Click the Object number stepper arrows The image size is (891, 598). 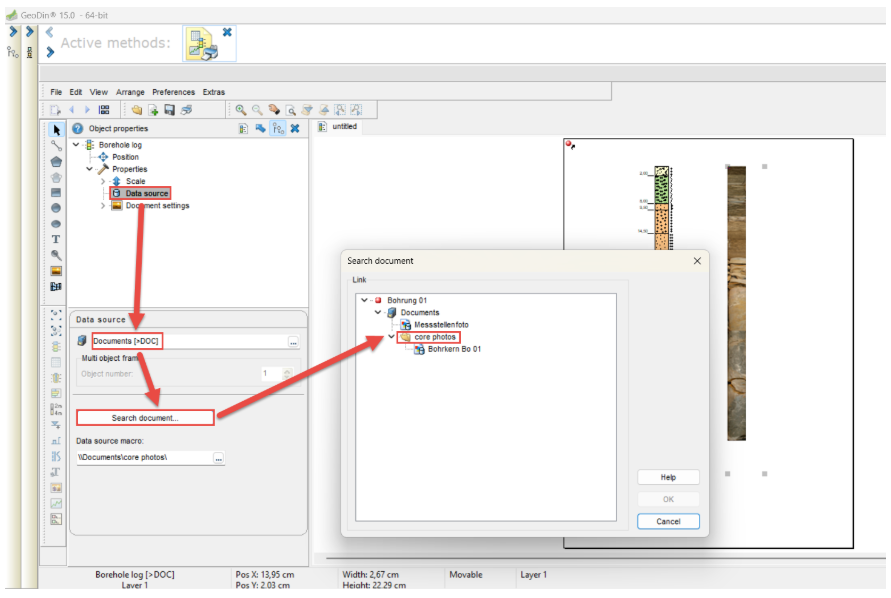(x=288, y=373)
